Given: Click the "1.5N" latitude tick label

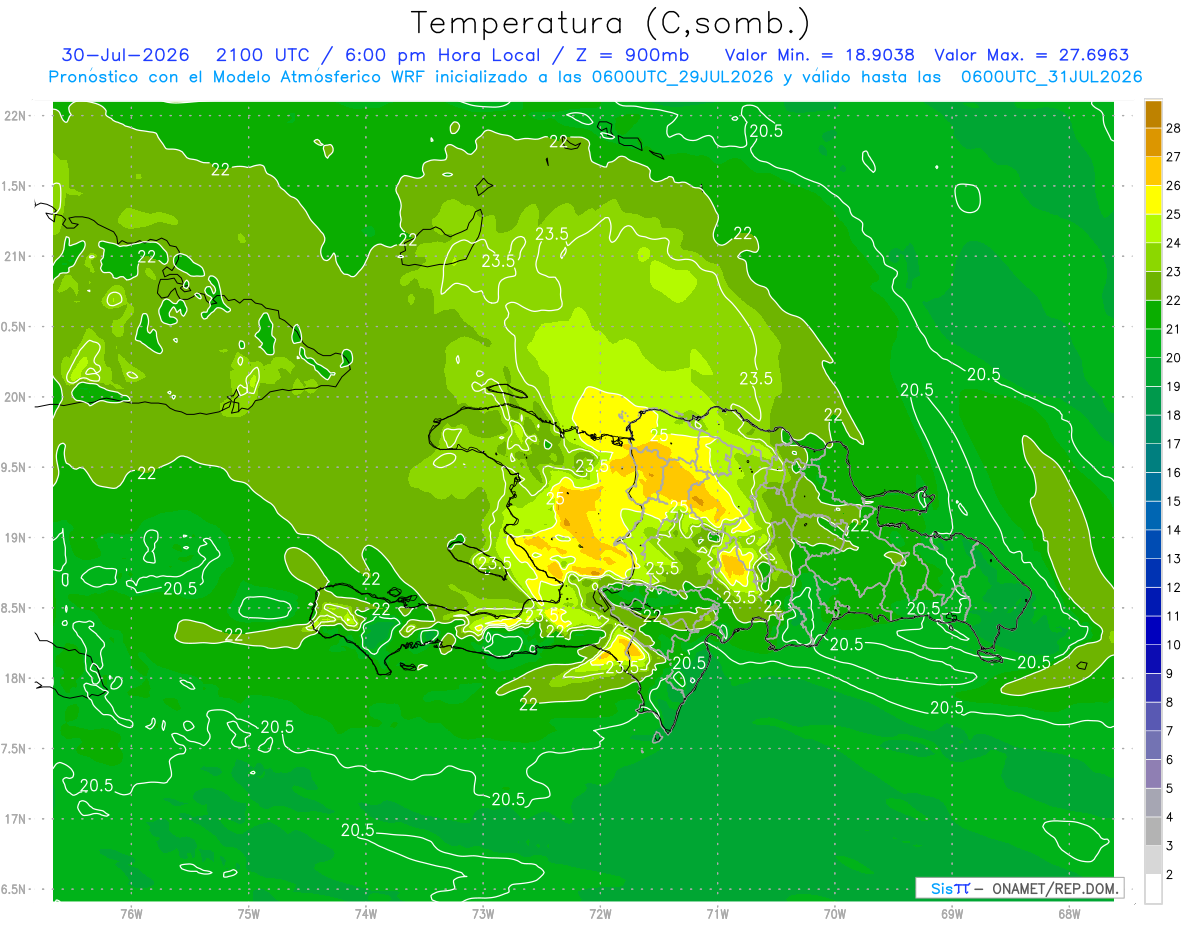Looking at the screenshot, I should click(x=14, y=186).
